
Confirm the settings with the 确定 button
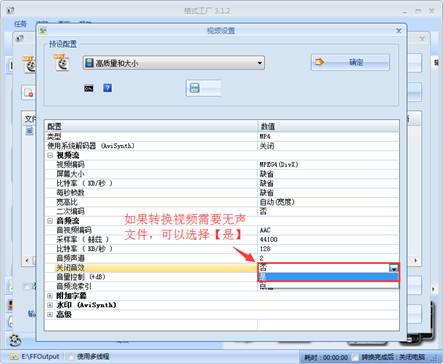[x=350, y=62]
